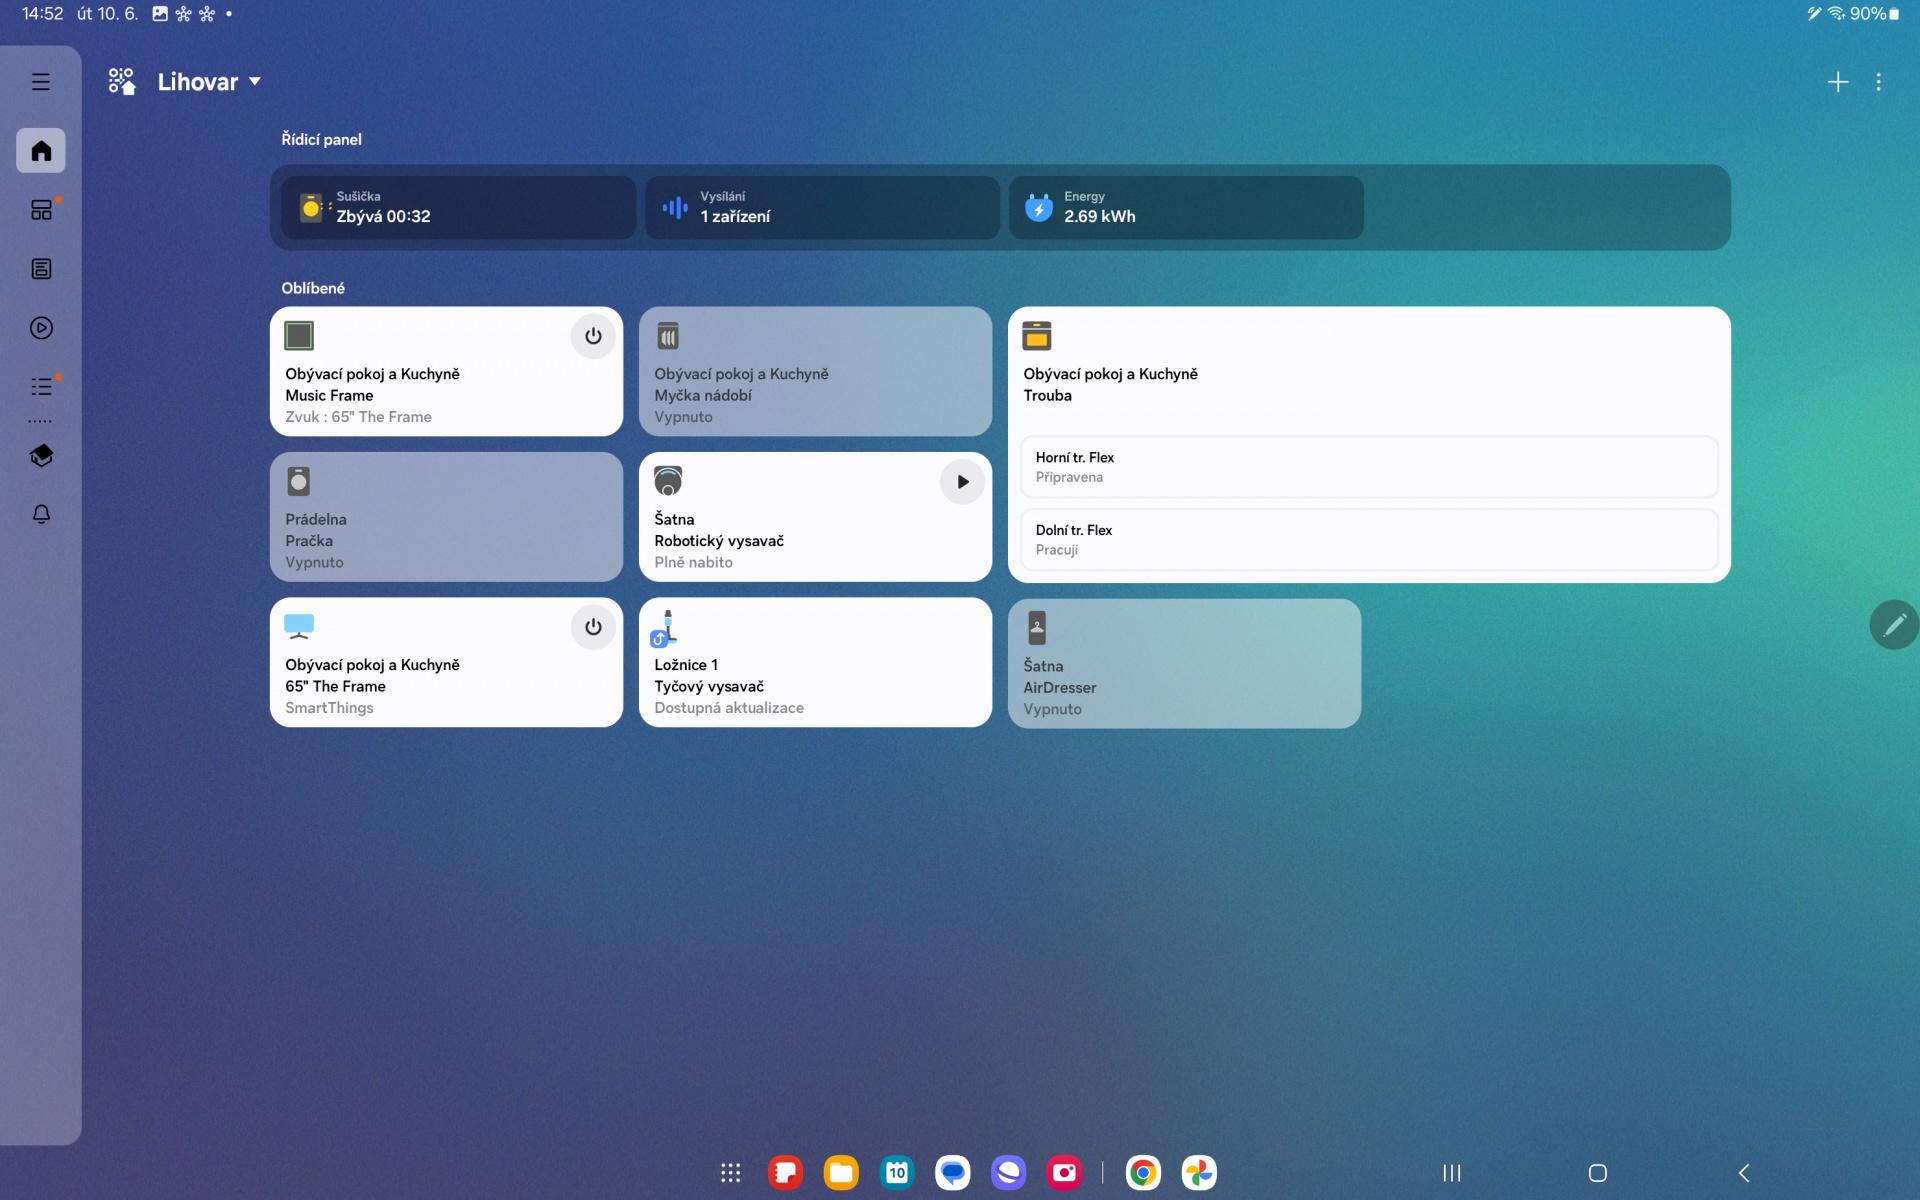Image resolution: width=1920 pixels, height=1200 pixels.
Task: Open the list menu sidebar icon
Action: (41, 386)
